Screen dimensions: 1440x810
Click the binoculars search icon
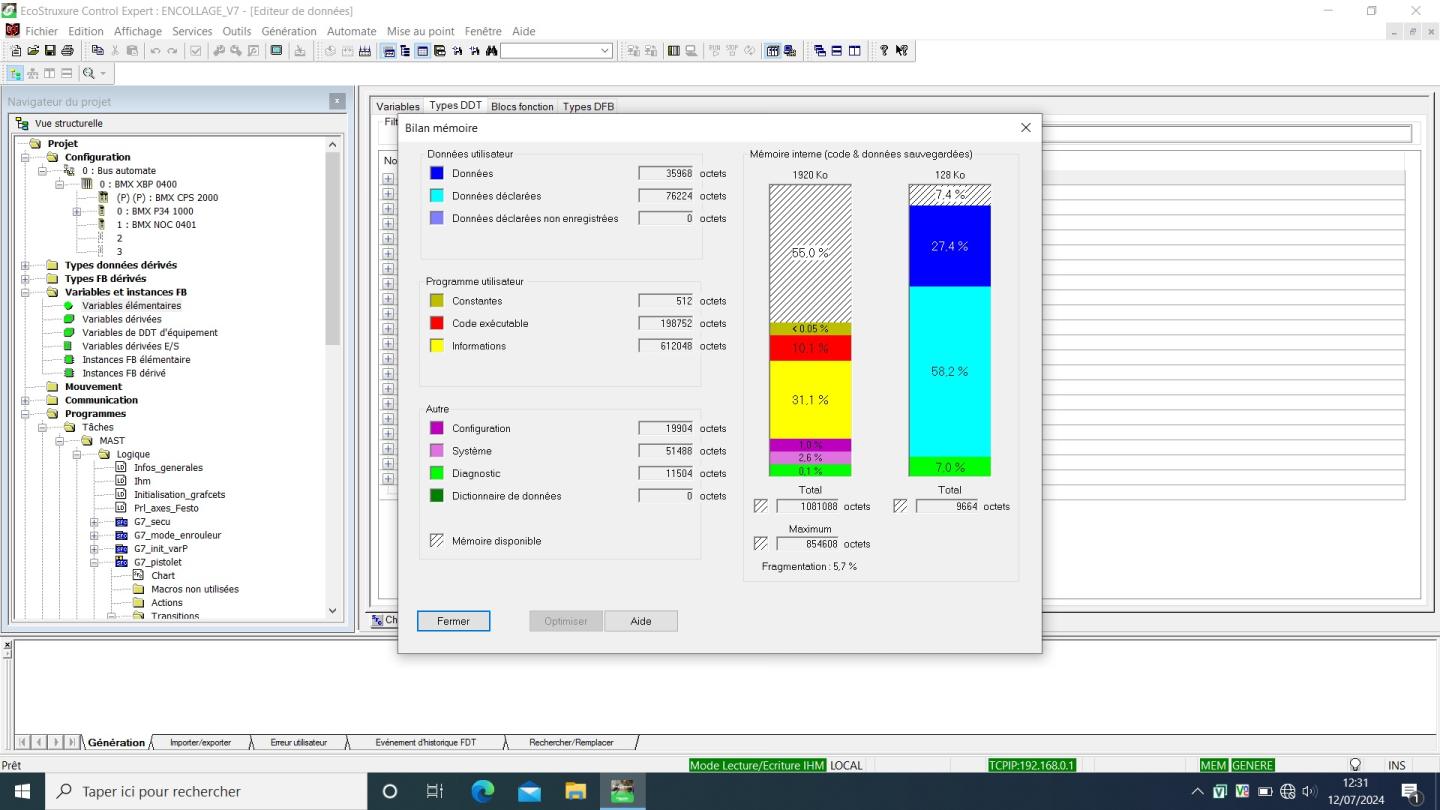[491, 51]
